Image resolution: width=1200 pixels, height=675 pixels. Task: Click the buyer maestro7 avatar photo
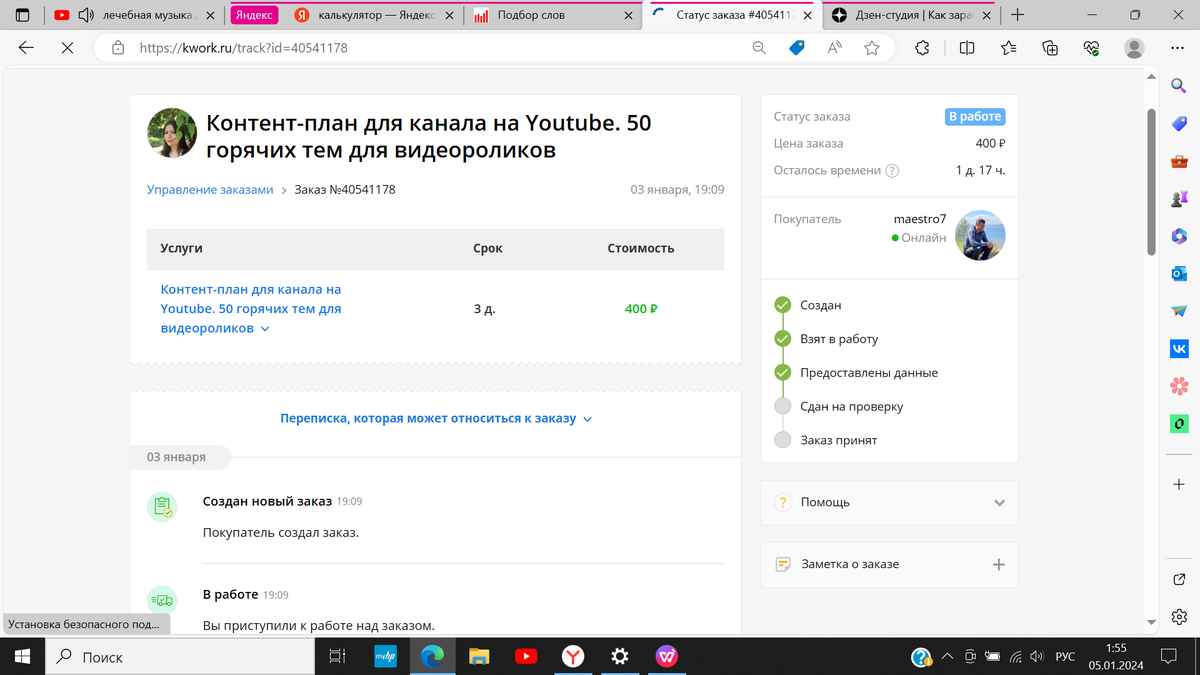coord(980,235)
